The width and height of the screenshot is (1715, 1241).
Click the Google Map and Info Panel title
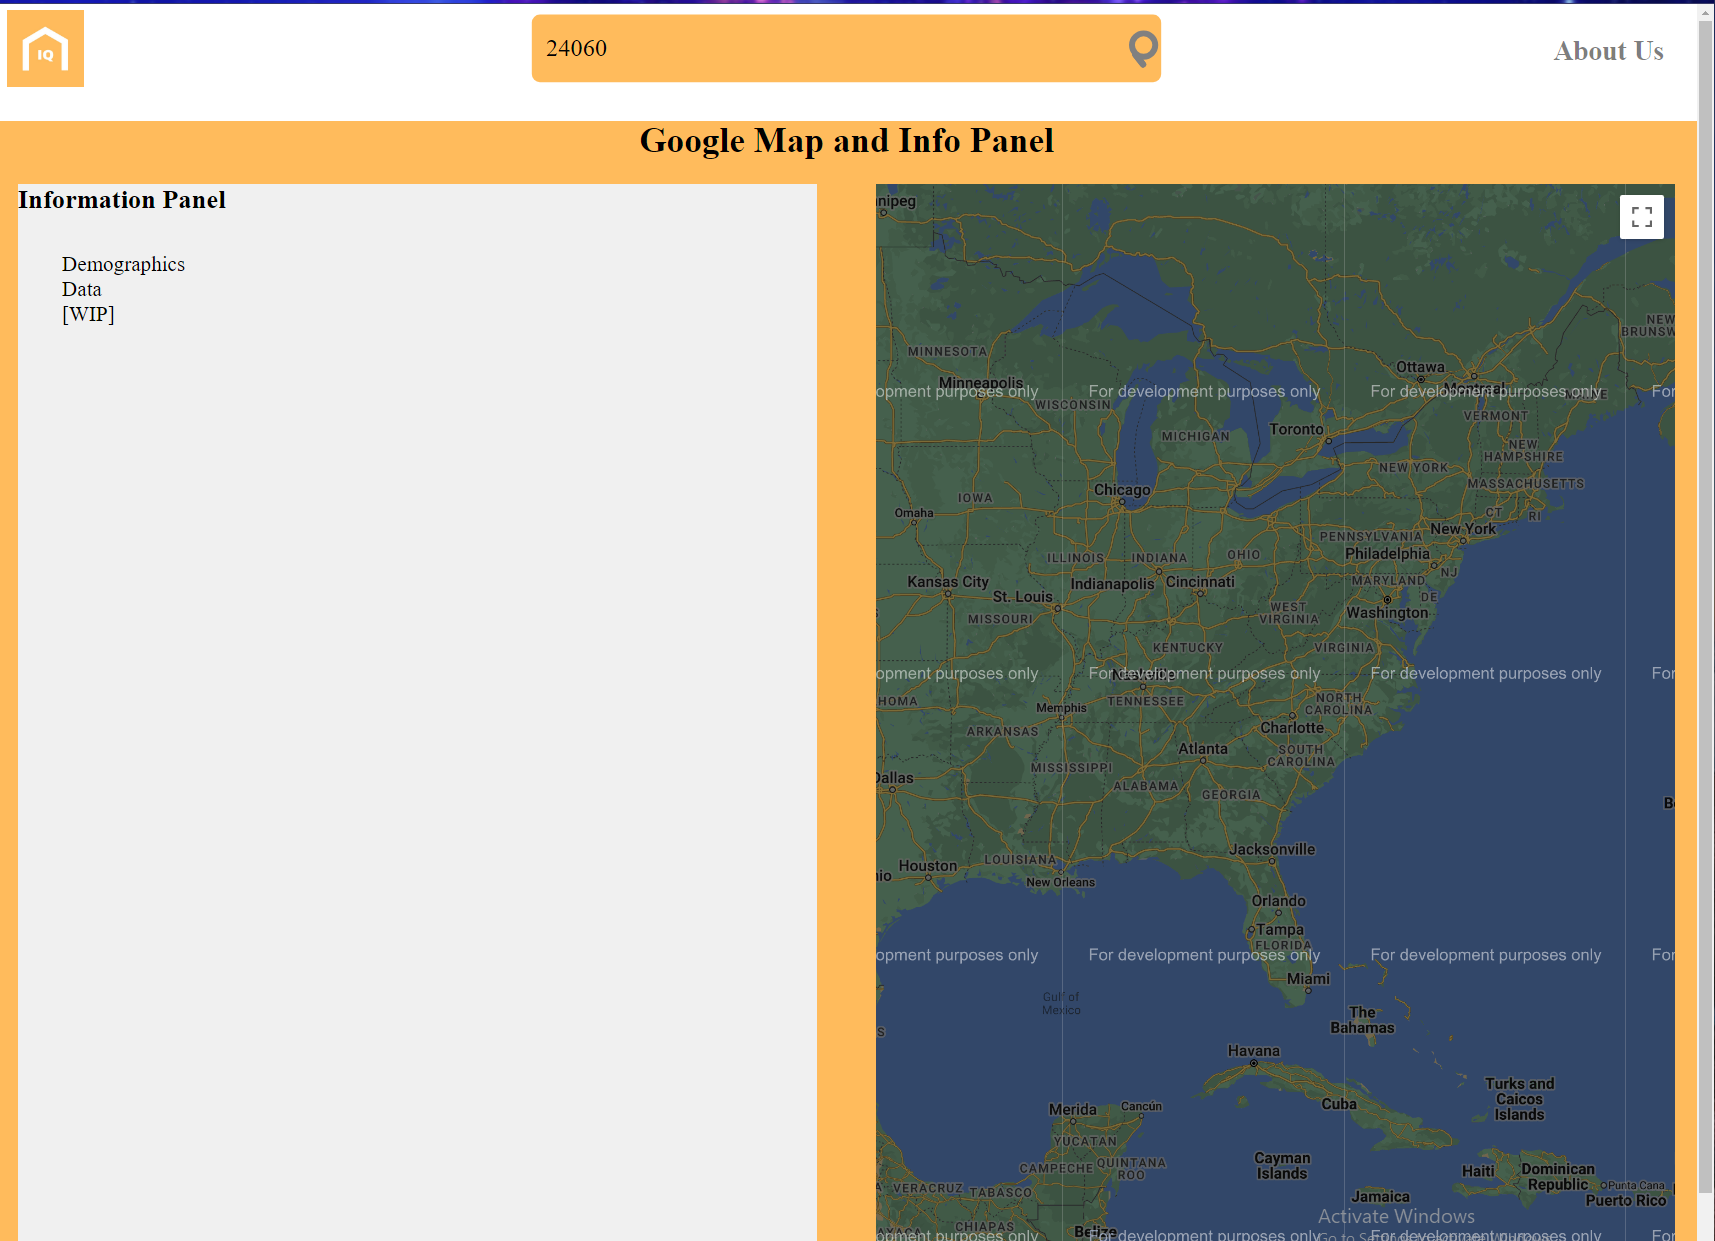click(847, 141)
